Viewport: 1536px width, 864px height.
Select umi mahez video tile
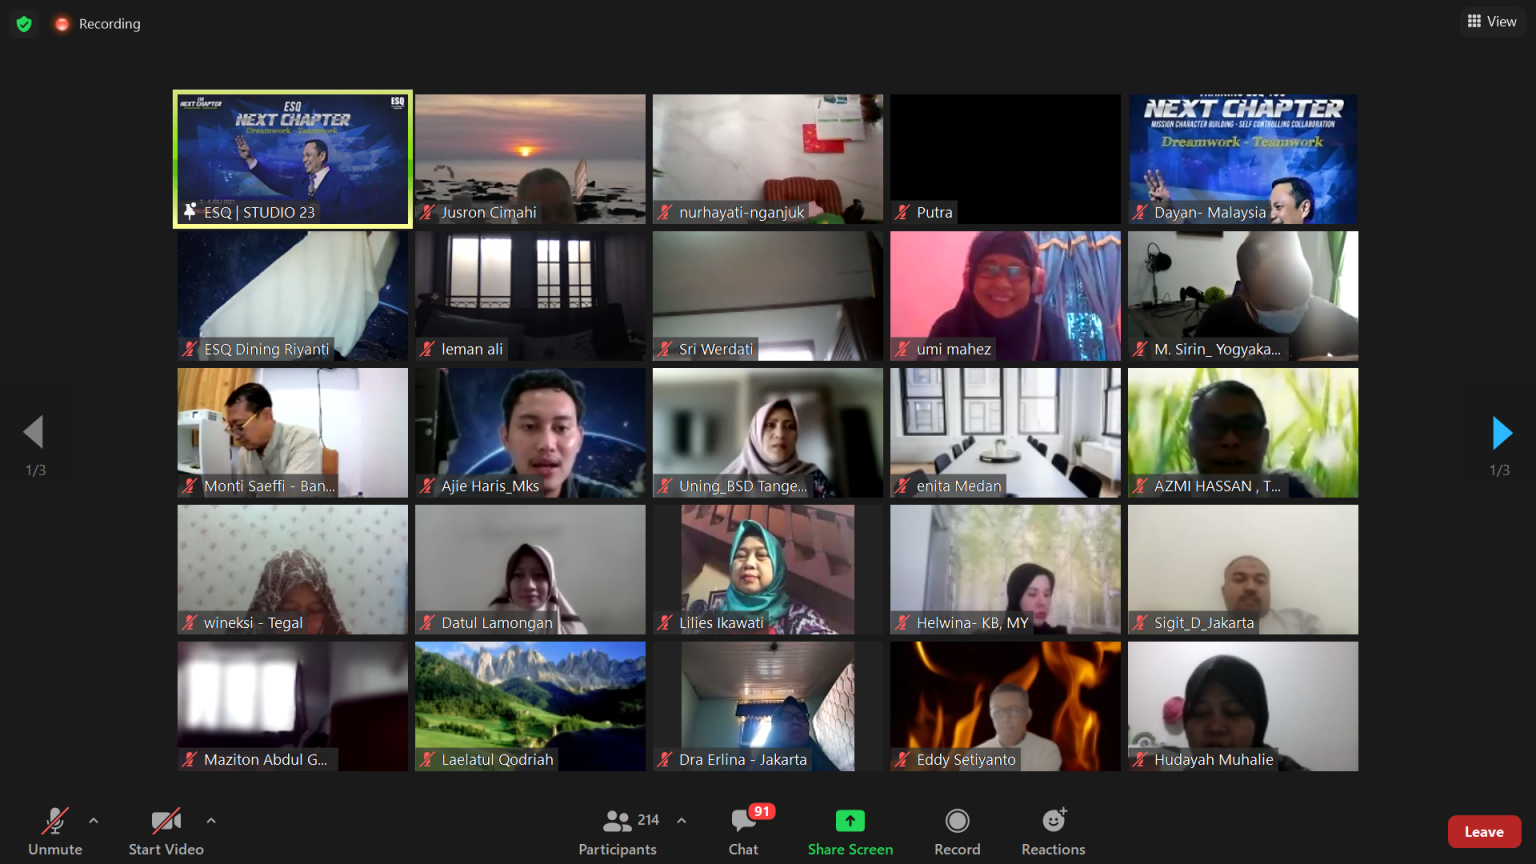point(1005,295)
